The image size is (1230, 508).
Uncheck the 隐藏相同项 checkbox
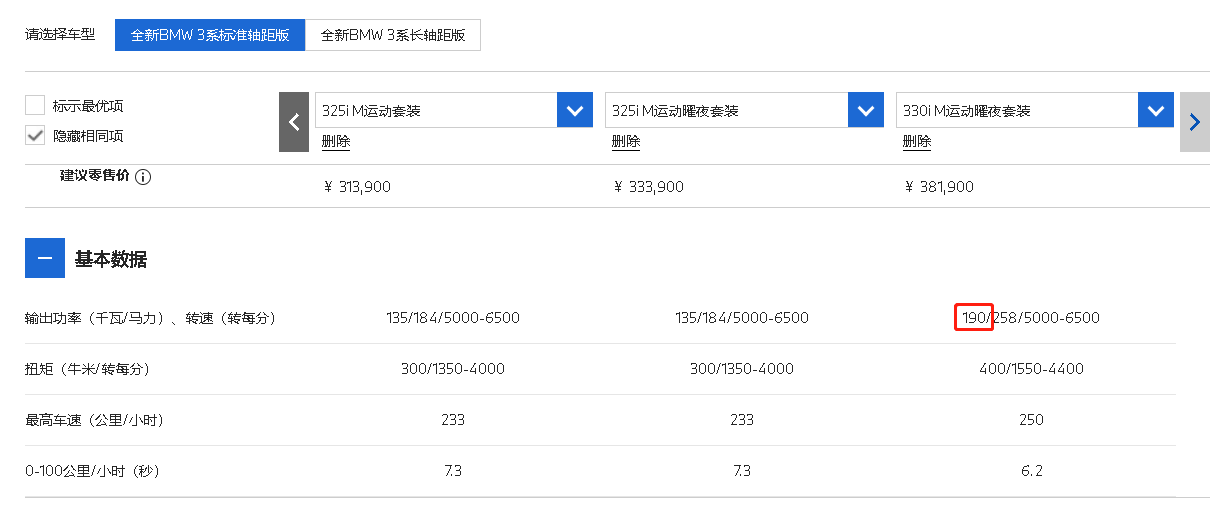pyautogui.click(x=35, y=135)
